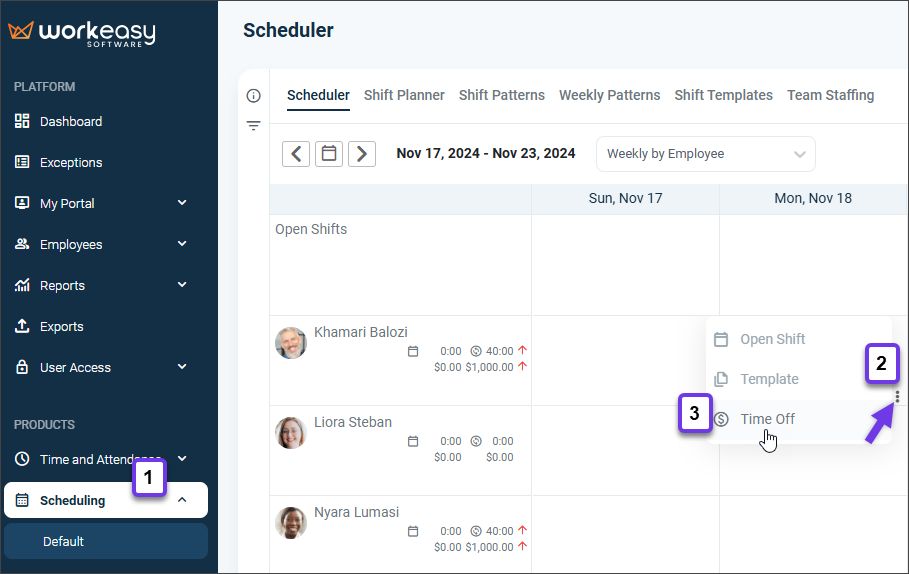Go to previous week arrow
Screen dimensions: 909x574
[x=296, y=153]
